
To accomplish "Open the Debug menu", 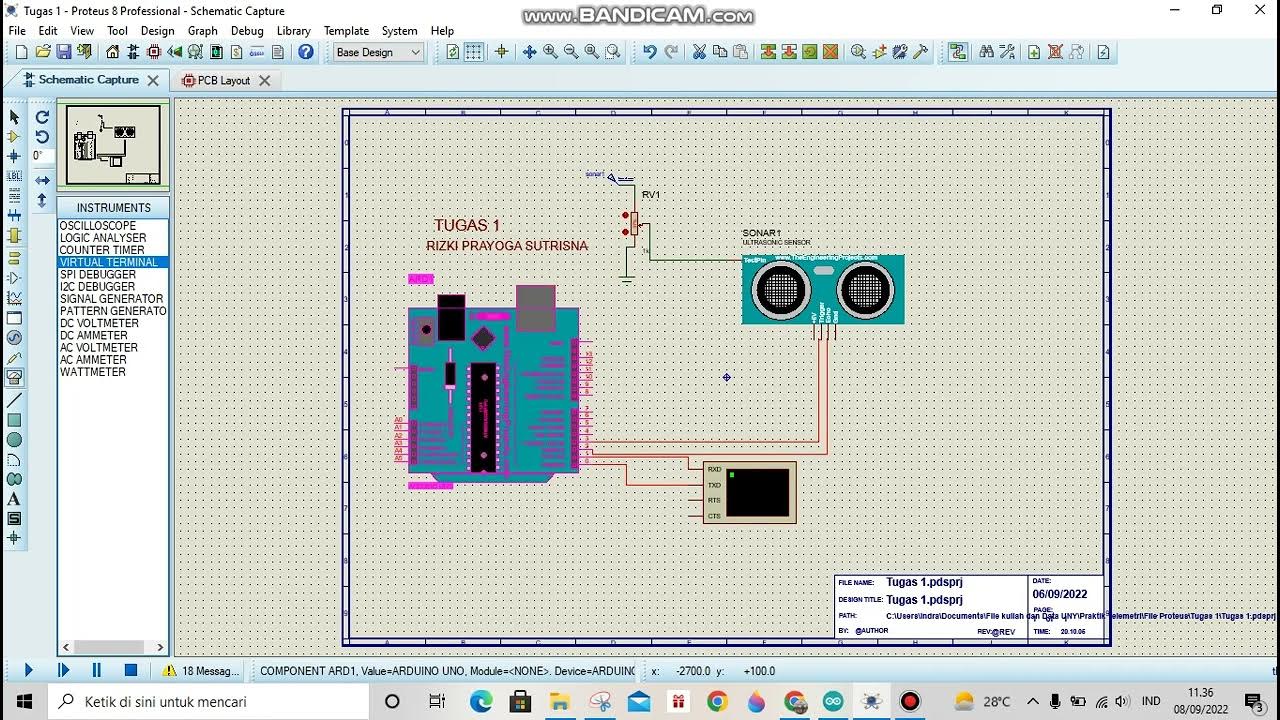I will 247,31.
